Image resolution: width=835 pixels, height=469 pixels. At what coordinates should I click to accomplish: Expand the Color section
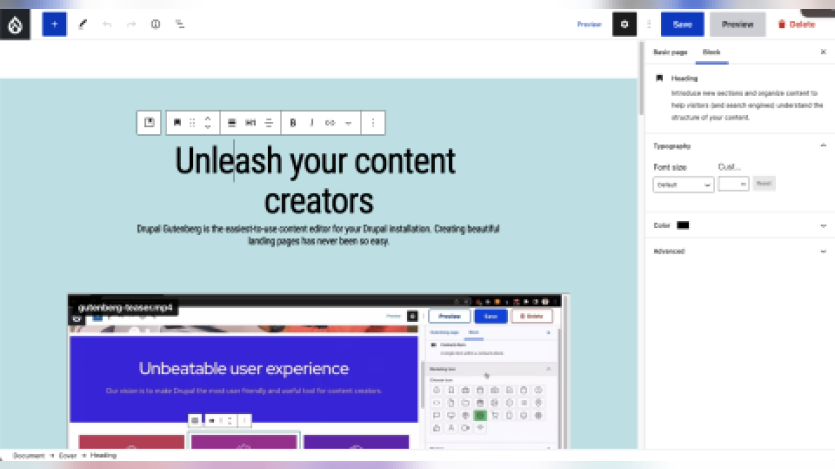tap(823, 226)
